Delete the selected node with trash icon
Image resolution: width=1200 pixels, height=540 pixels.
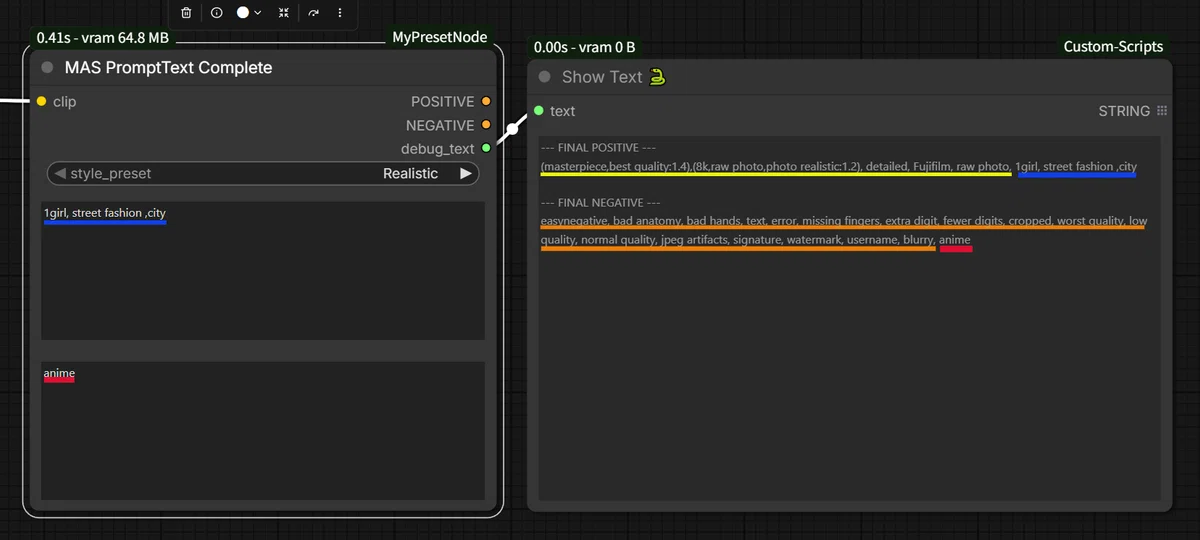[186, 13]
